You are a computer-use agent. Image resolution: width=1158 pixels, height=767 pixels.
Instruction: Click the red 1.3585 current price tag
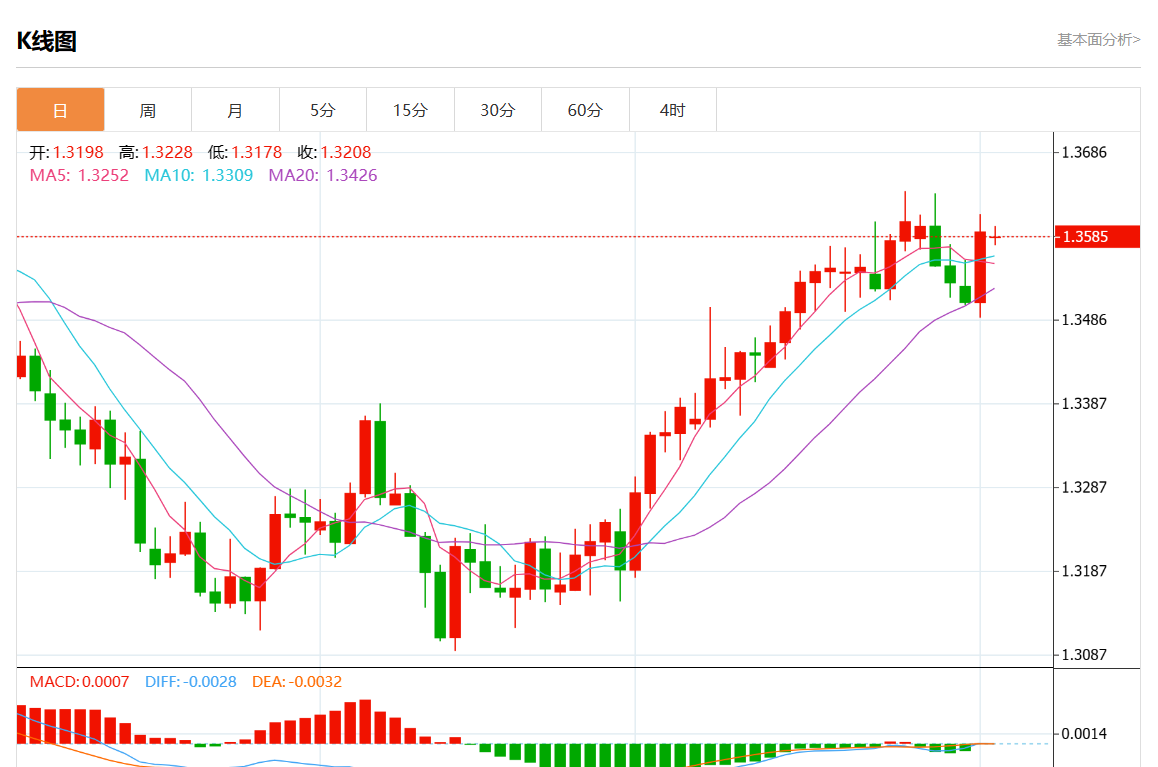click(1097, 237)
